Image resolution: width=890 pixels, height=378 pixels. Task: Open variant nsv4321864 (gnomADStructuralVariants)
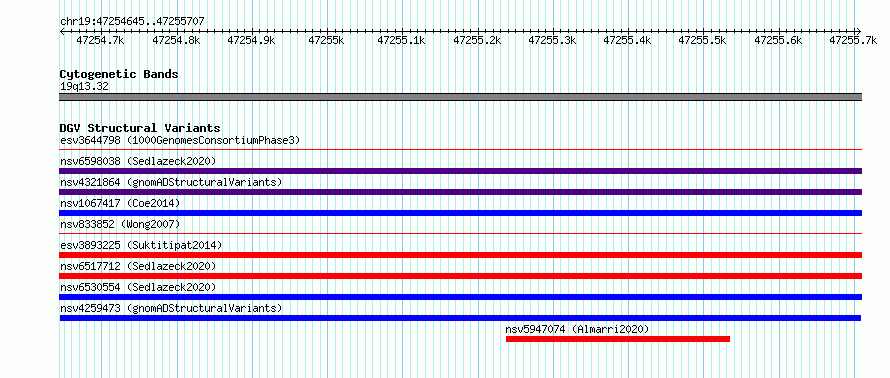(171, 182)
